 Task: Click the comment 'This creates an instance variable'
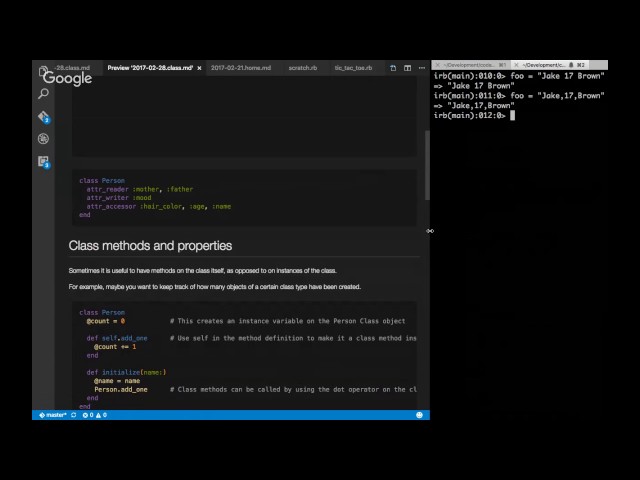(287, 321)
